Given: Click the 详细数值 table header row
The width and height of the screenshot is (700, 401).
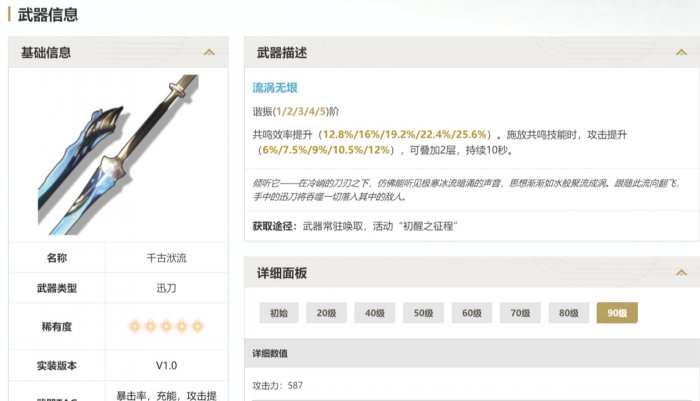Looking at the screenshot, I should coord(472,353).
